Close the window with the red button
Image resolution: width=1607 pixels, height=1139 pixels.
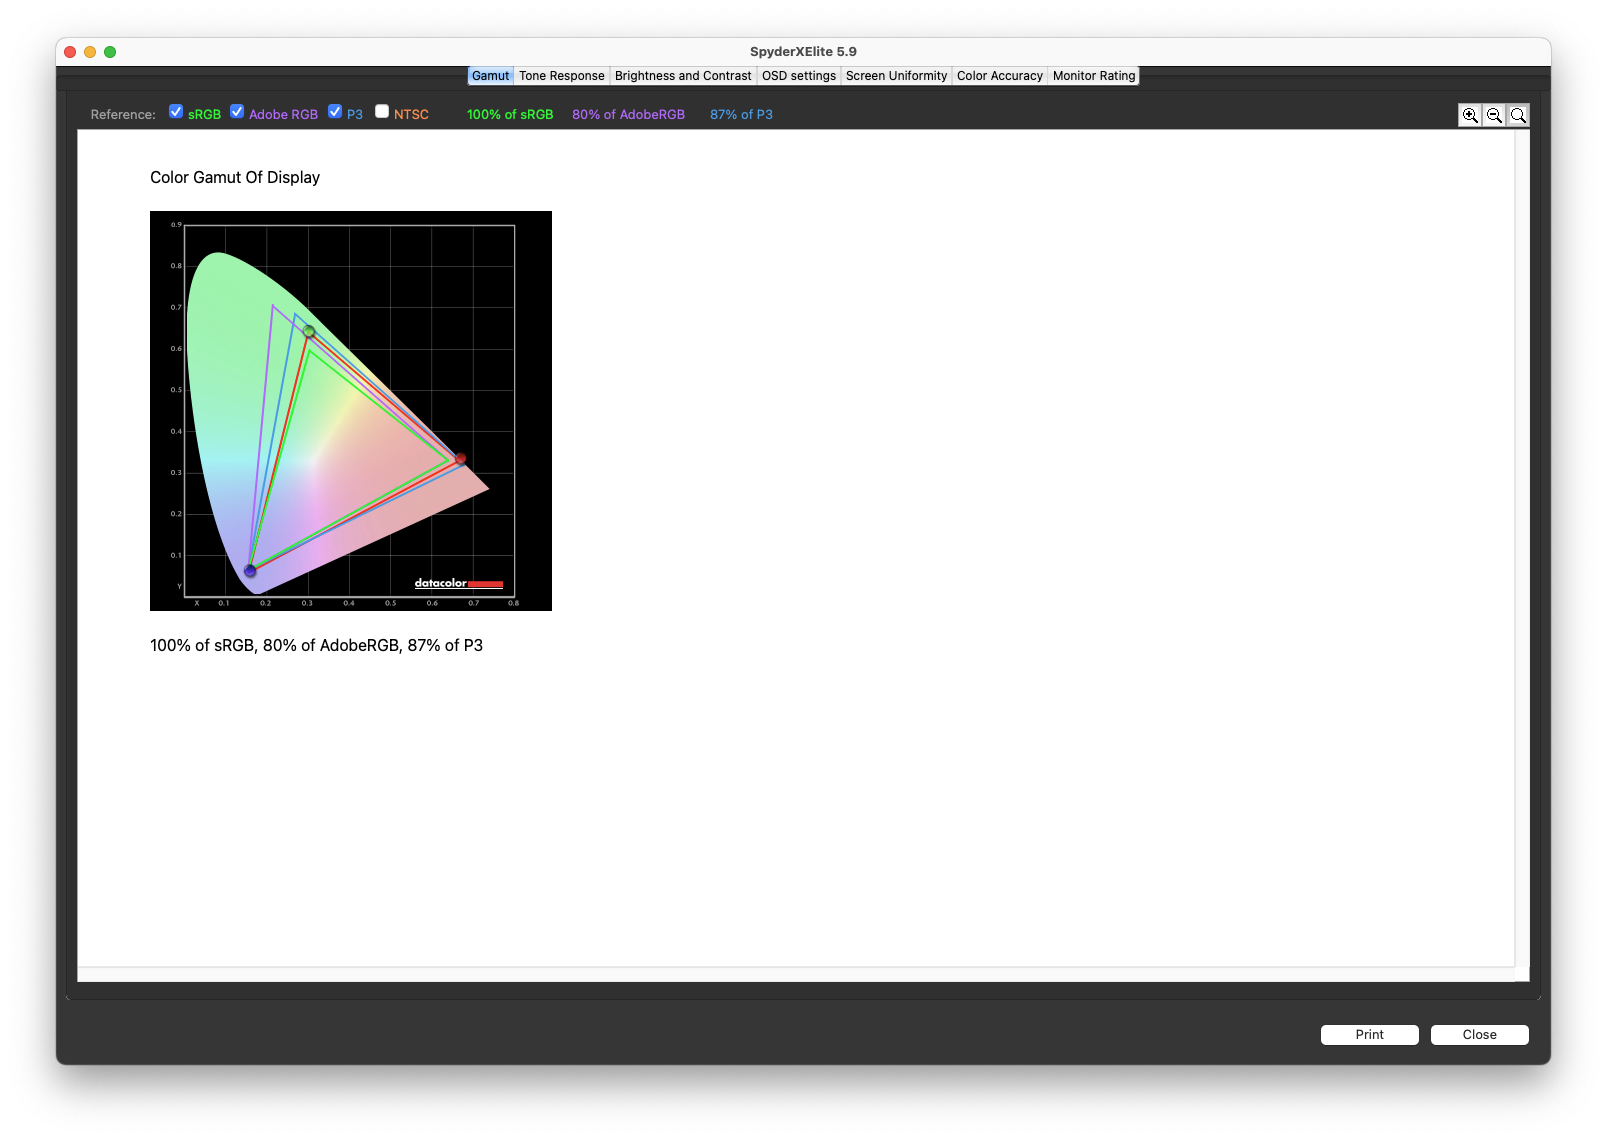point(70,52)
